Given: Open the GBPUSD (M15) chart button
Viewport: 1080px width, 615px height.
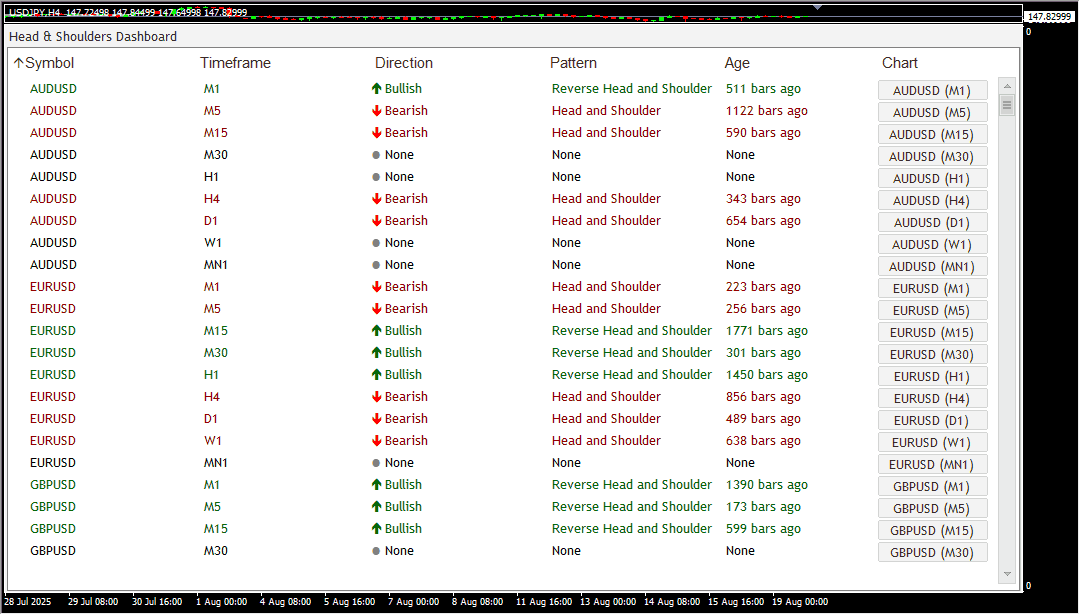Looking at the screenshot, I should (933, 531).
